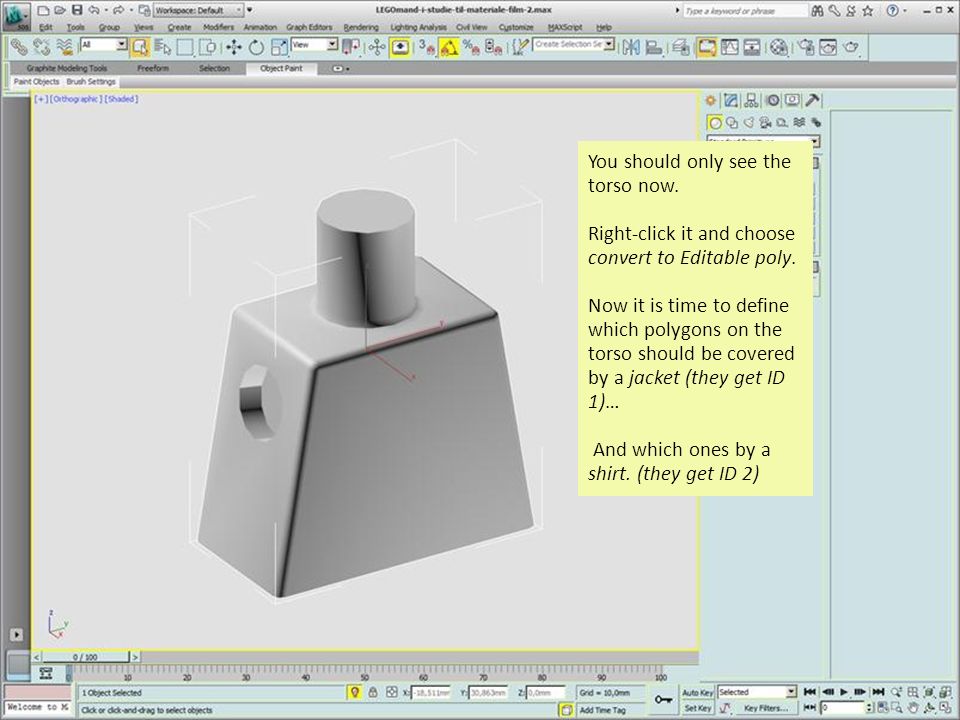Toggle the Graphite Modeling ribbon button
The width and height of the screenshot is (960, 720).
coord(707,47)
